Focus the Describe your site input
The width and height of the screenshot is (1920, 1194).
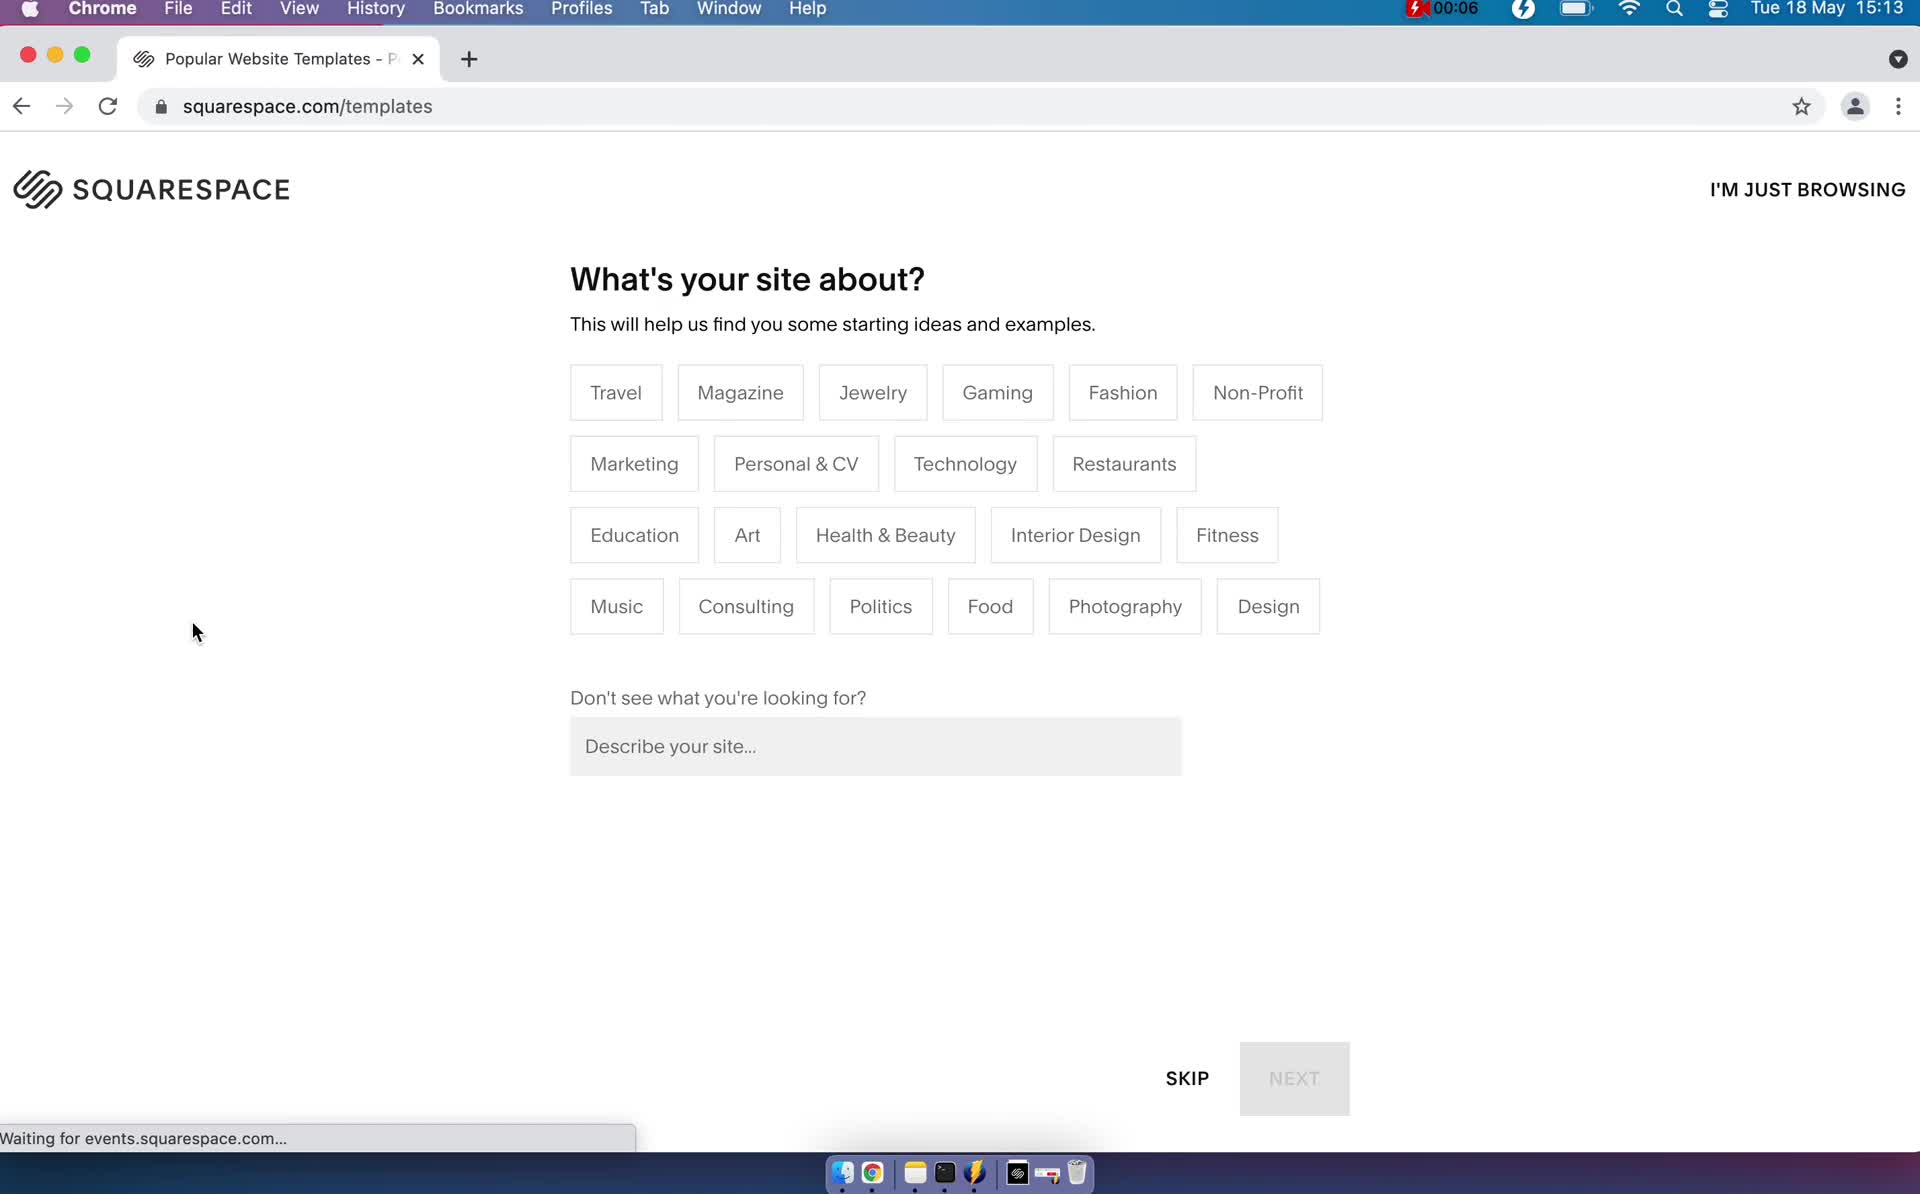click(875, 746)
